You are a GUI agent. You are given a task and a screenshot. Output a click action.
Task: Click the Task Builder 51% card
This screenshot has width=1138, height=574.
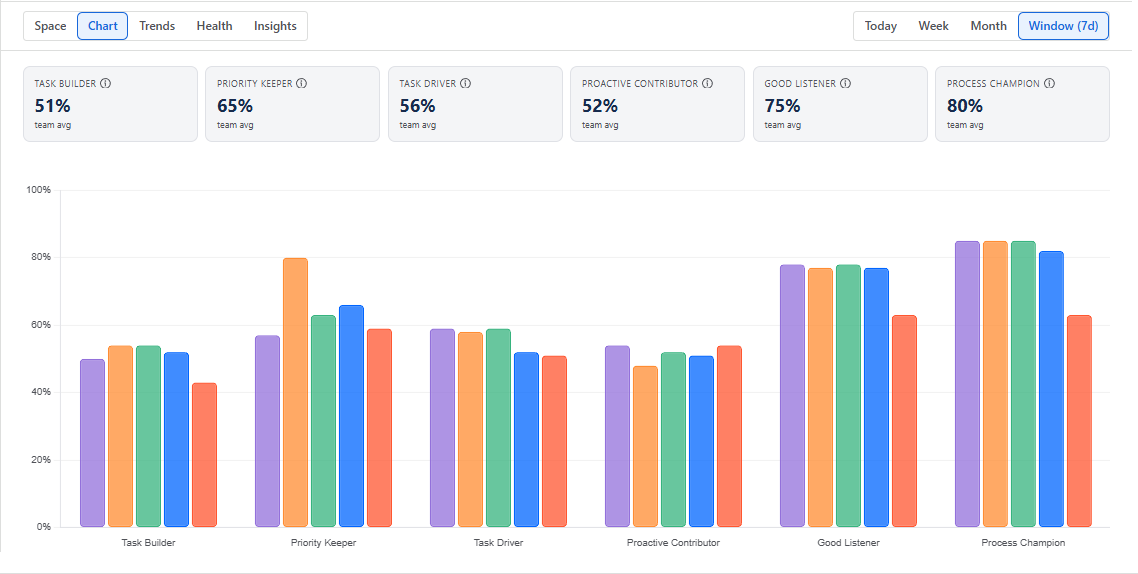click(x=110, y=104)
